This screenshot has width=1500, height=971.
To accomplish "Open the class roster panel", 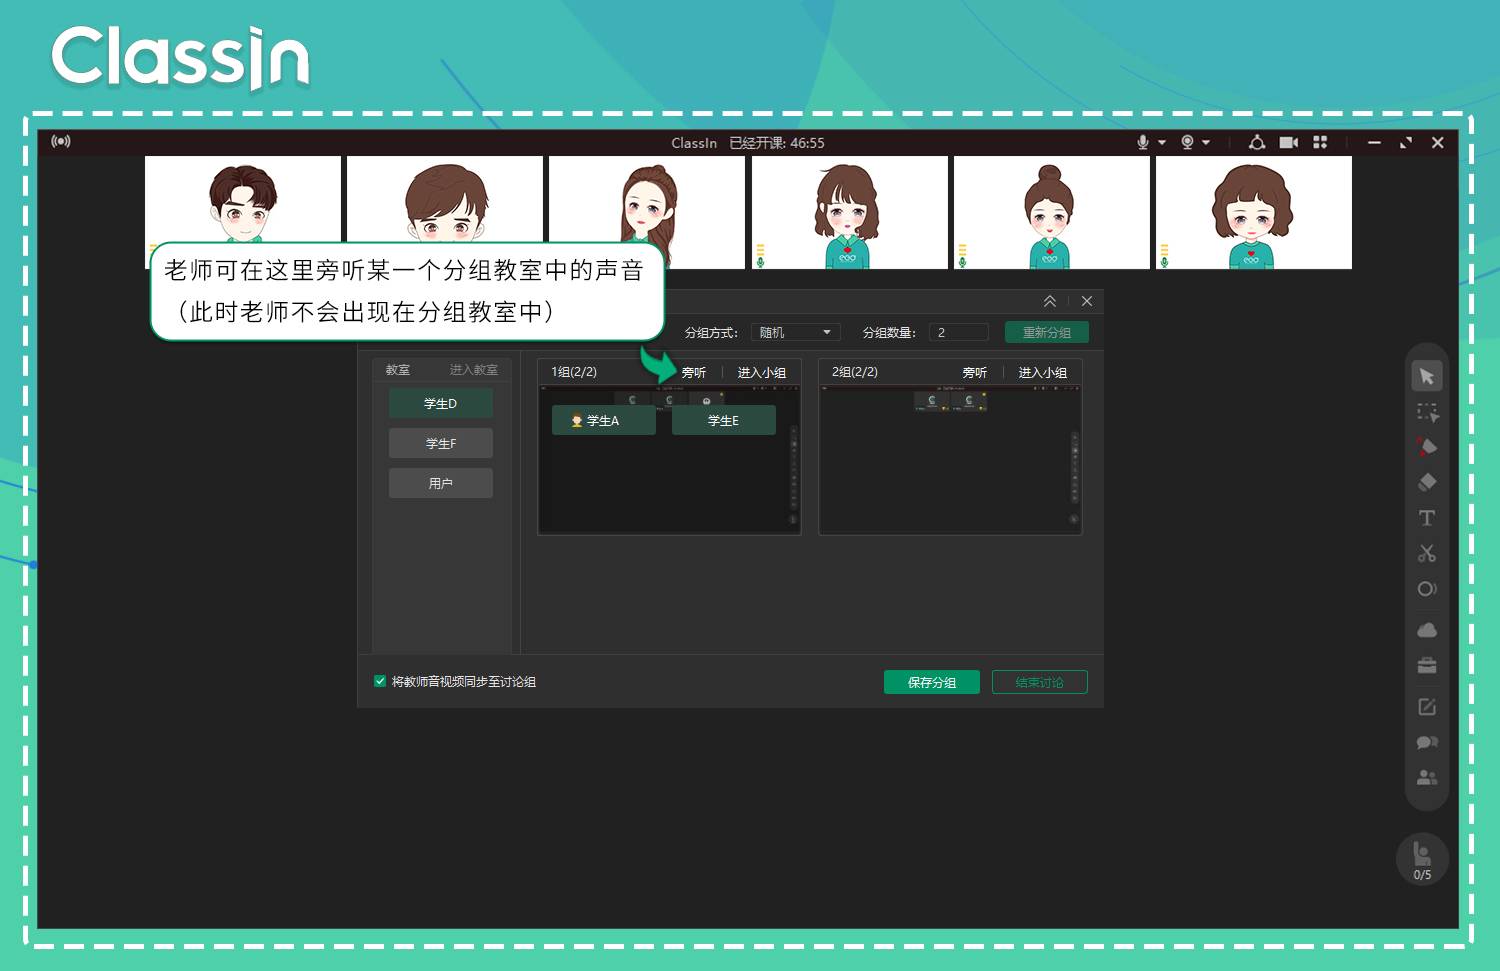I will pyautogui.click(x=1427, y=777).
